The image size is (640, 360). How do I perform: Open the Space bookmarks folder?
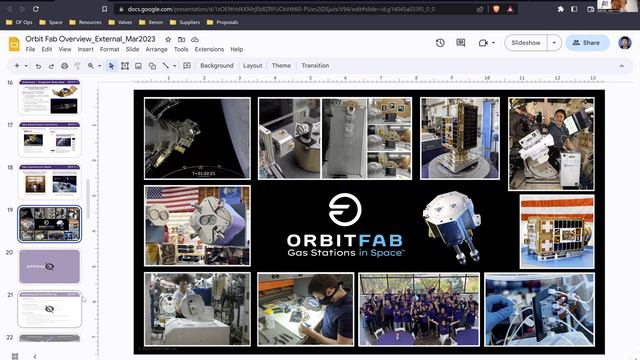[x=51, y=22]
